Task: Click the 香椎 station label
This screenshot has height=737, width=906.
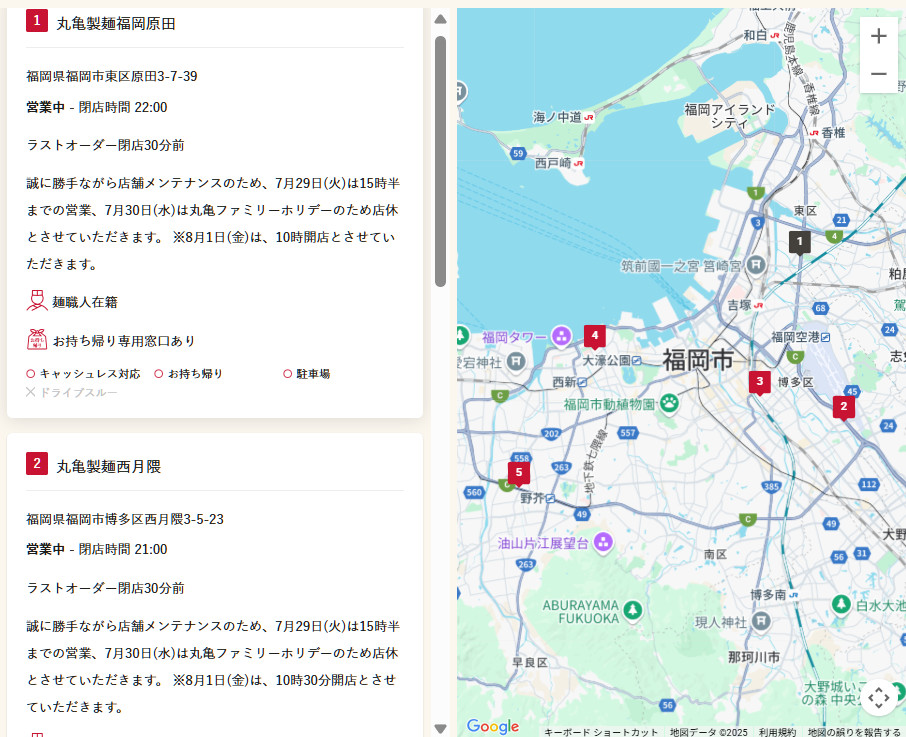Action: pyautogui.click(x=833, y=133)
